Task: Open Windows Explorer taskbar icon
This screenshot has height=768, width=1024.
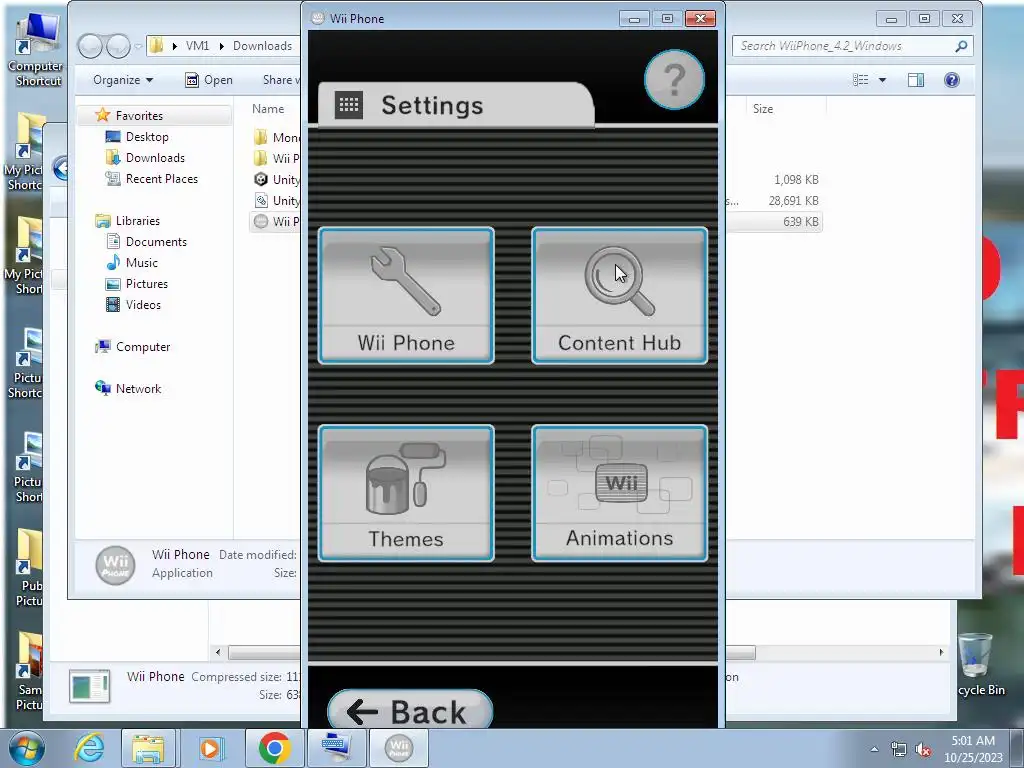Action: 148,748
